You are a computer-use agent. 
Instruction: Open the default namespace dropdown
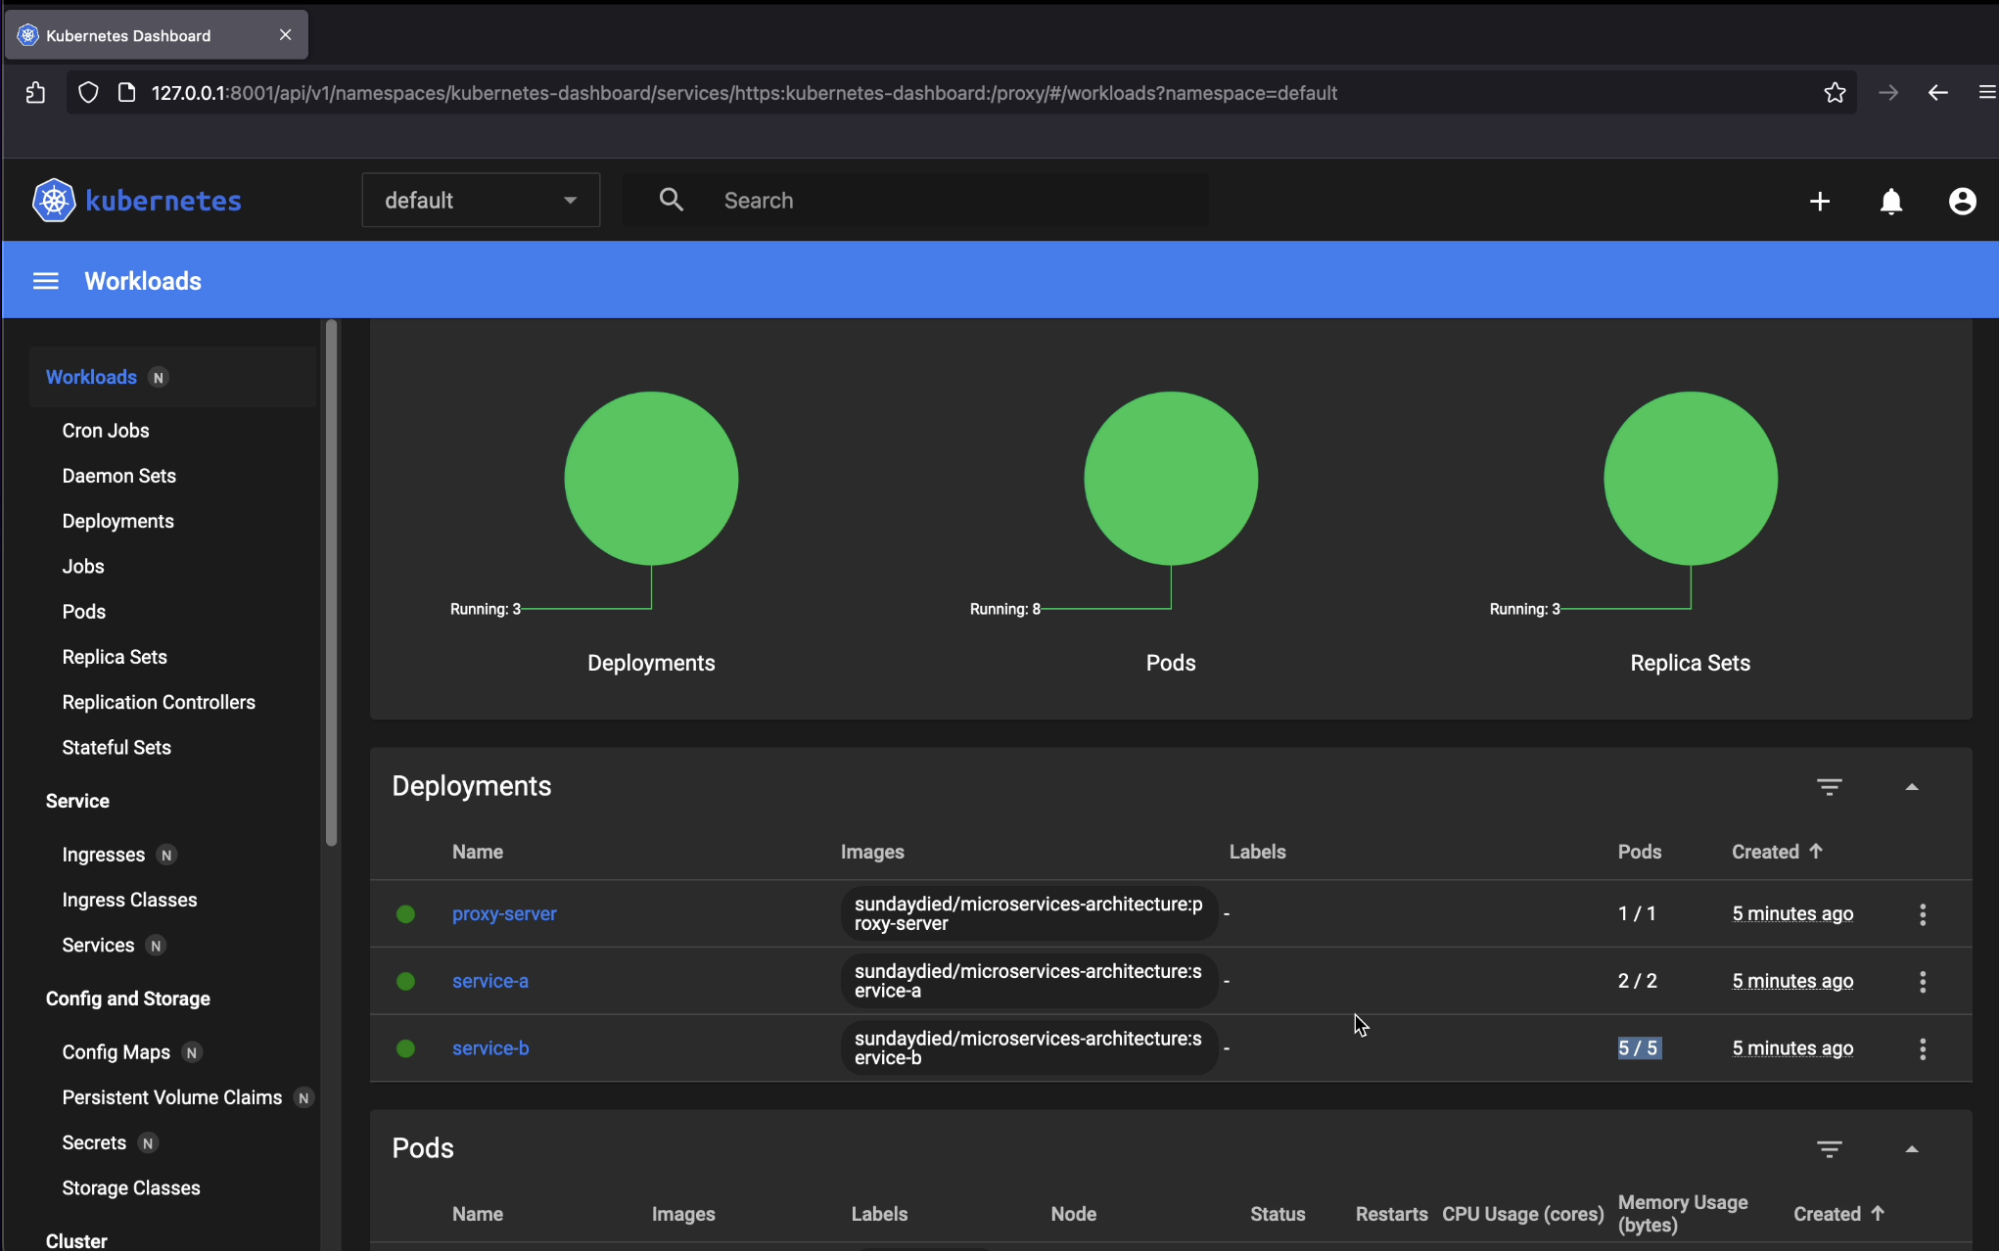pyautogui.click(x=480, y=200)
